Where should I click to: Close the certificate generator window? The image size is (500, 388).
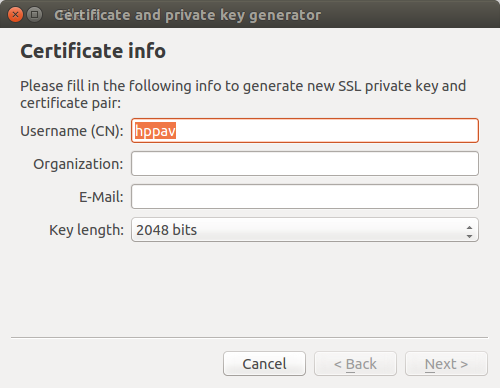[15, 15]
